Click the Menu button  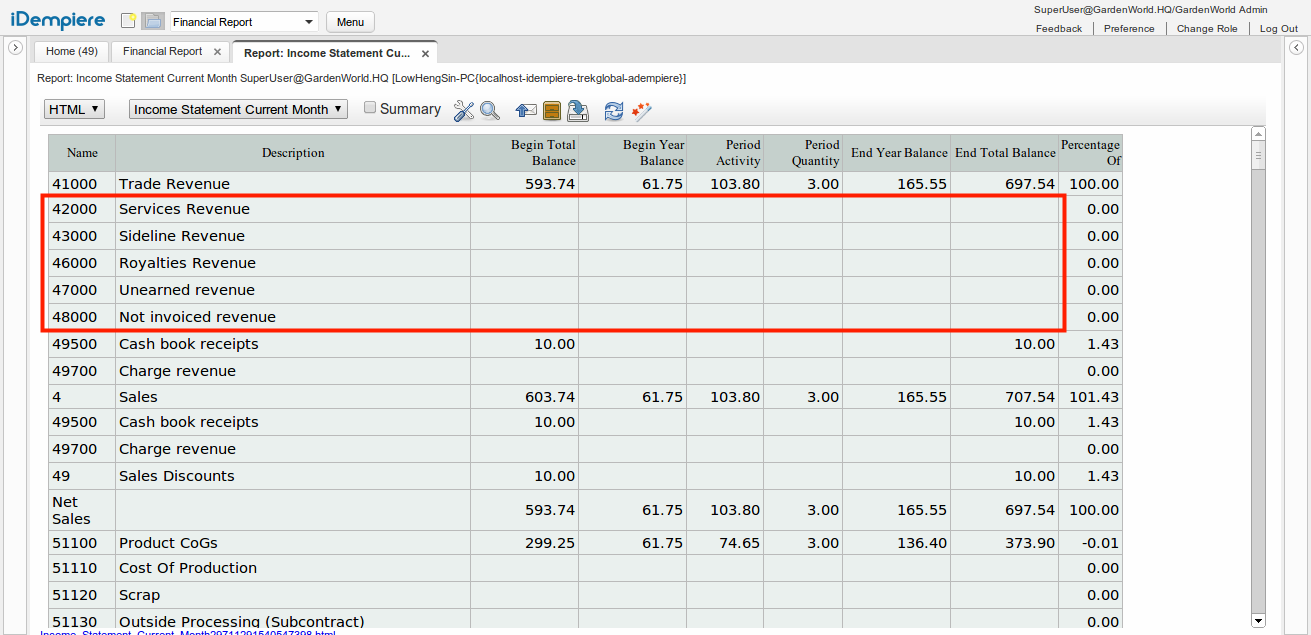point(350,22)
